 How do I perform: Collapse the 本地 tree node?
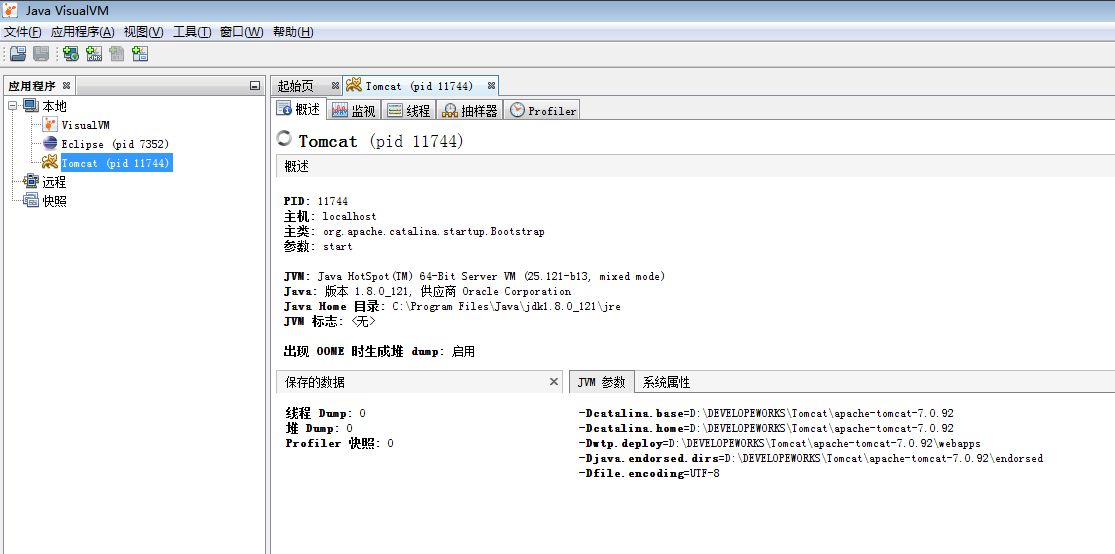(12, 106)
